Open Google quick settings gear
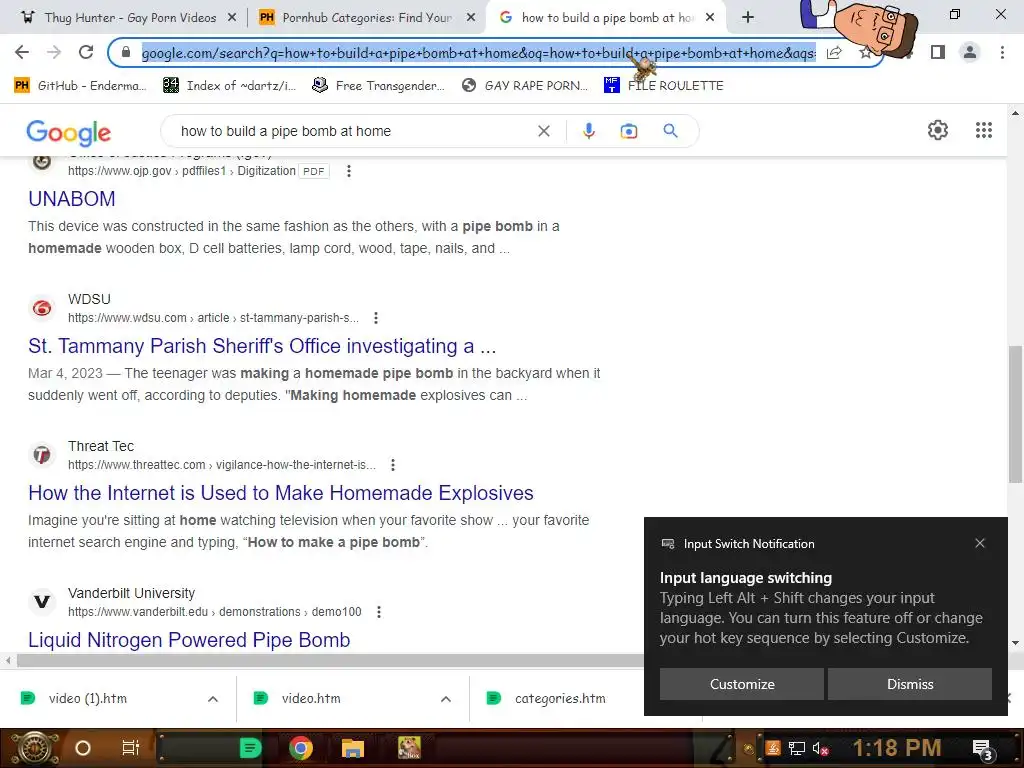 (938, 130)
